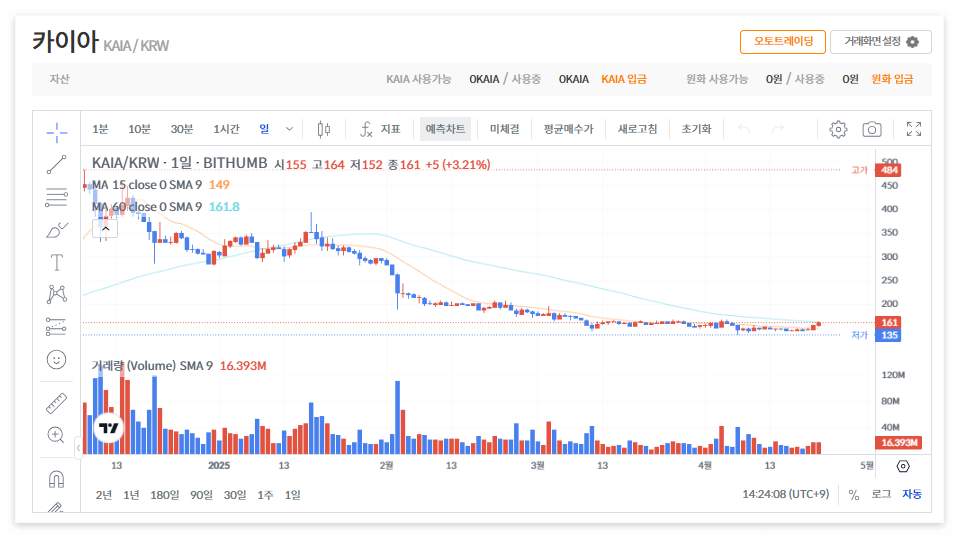Select the ruler measure tool
The image size is (959, 538).
(x=56, y=404)
